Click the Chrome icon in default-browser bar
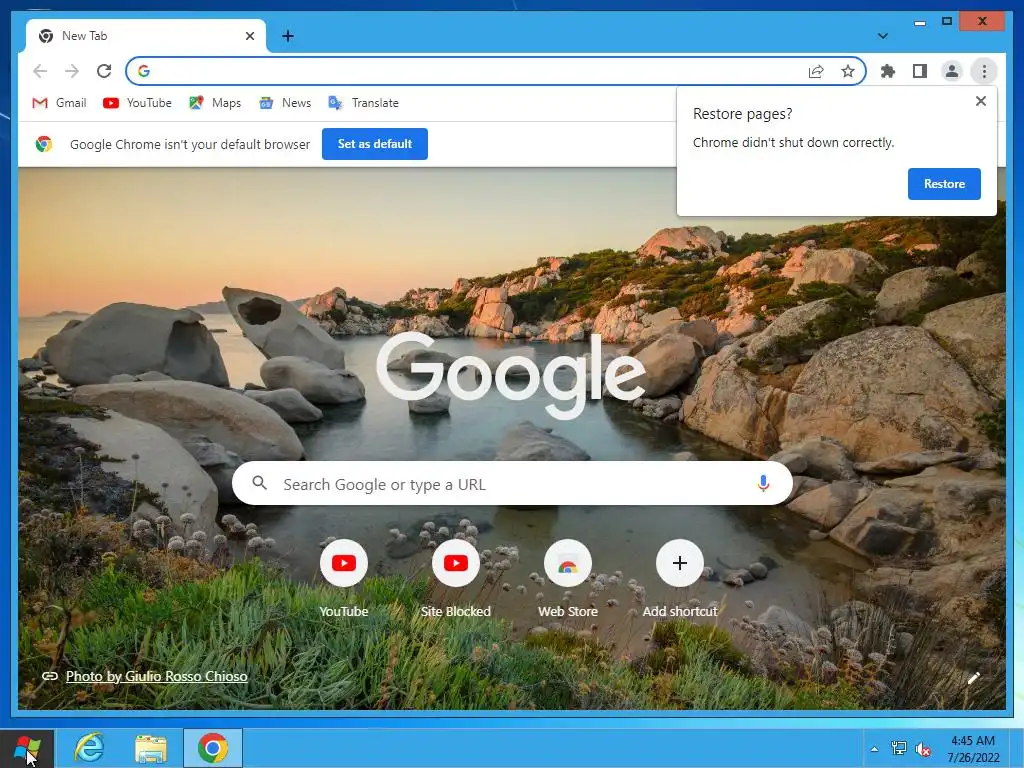Screen dimensions: 1024x768 tap(44, 144)
